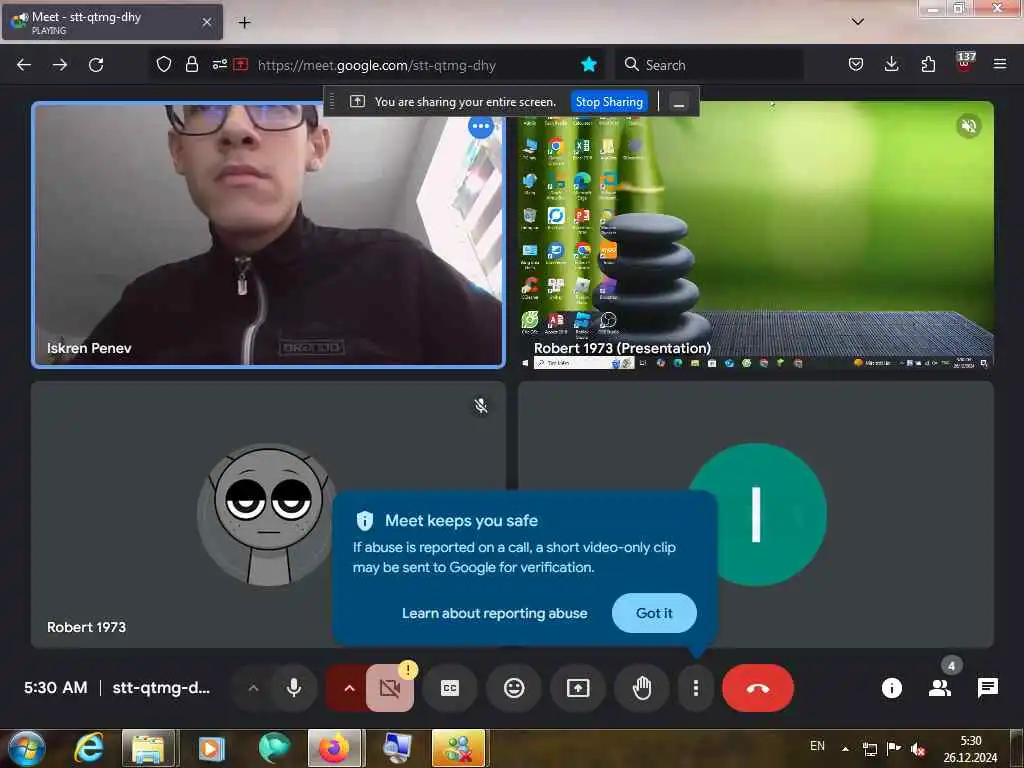Click the 5:30 AM meeting time text

coord(56,688)
